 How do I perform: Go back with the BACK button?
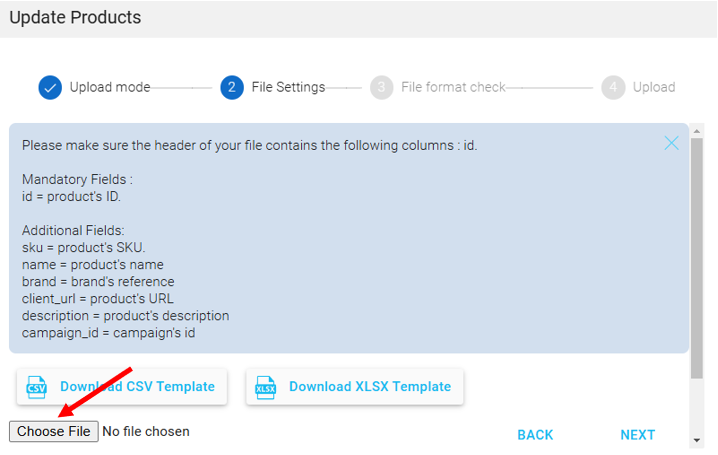coord(535,434)
